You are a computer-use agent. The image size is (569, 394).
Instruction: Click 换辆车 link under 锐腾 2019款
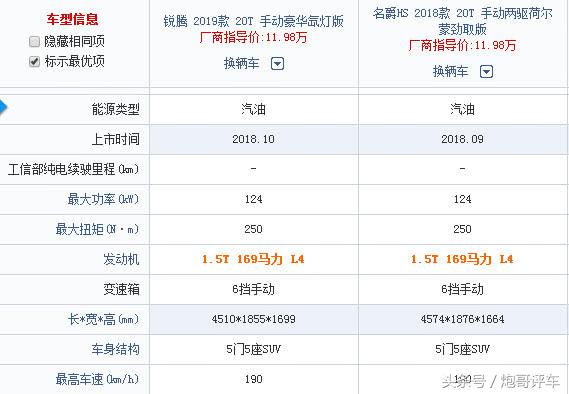241,63
